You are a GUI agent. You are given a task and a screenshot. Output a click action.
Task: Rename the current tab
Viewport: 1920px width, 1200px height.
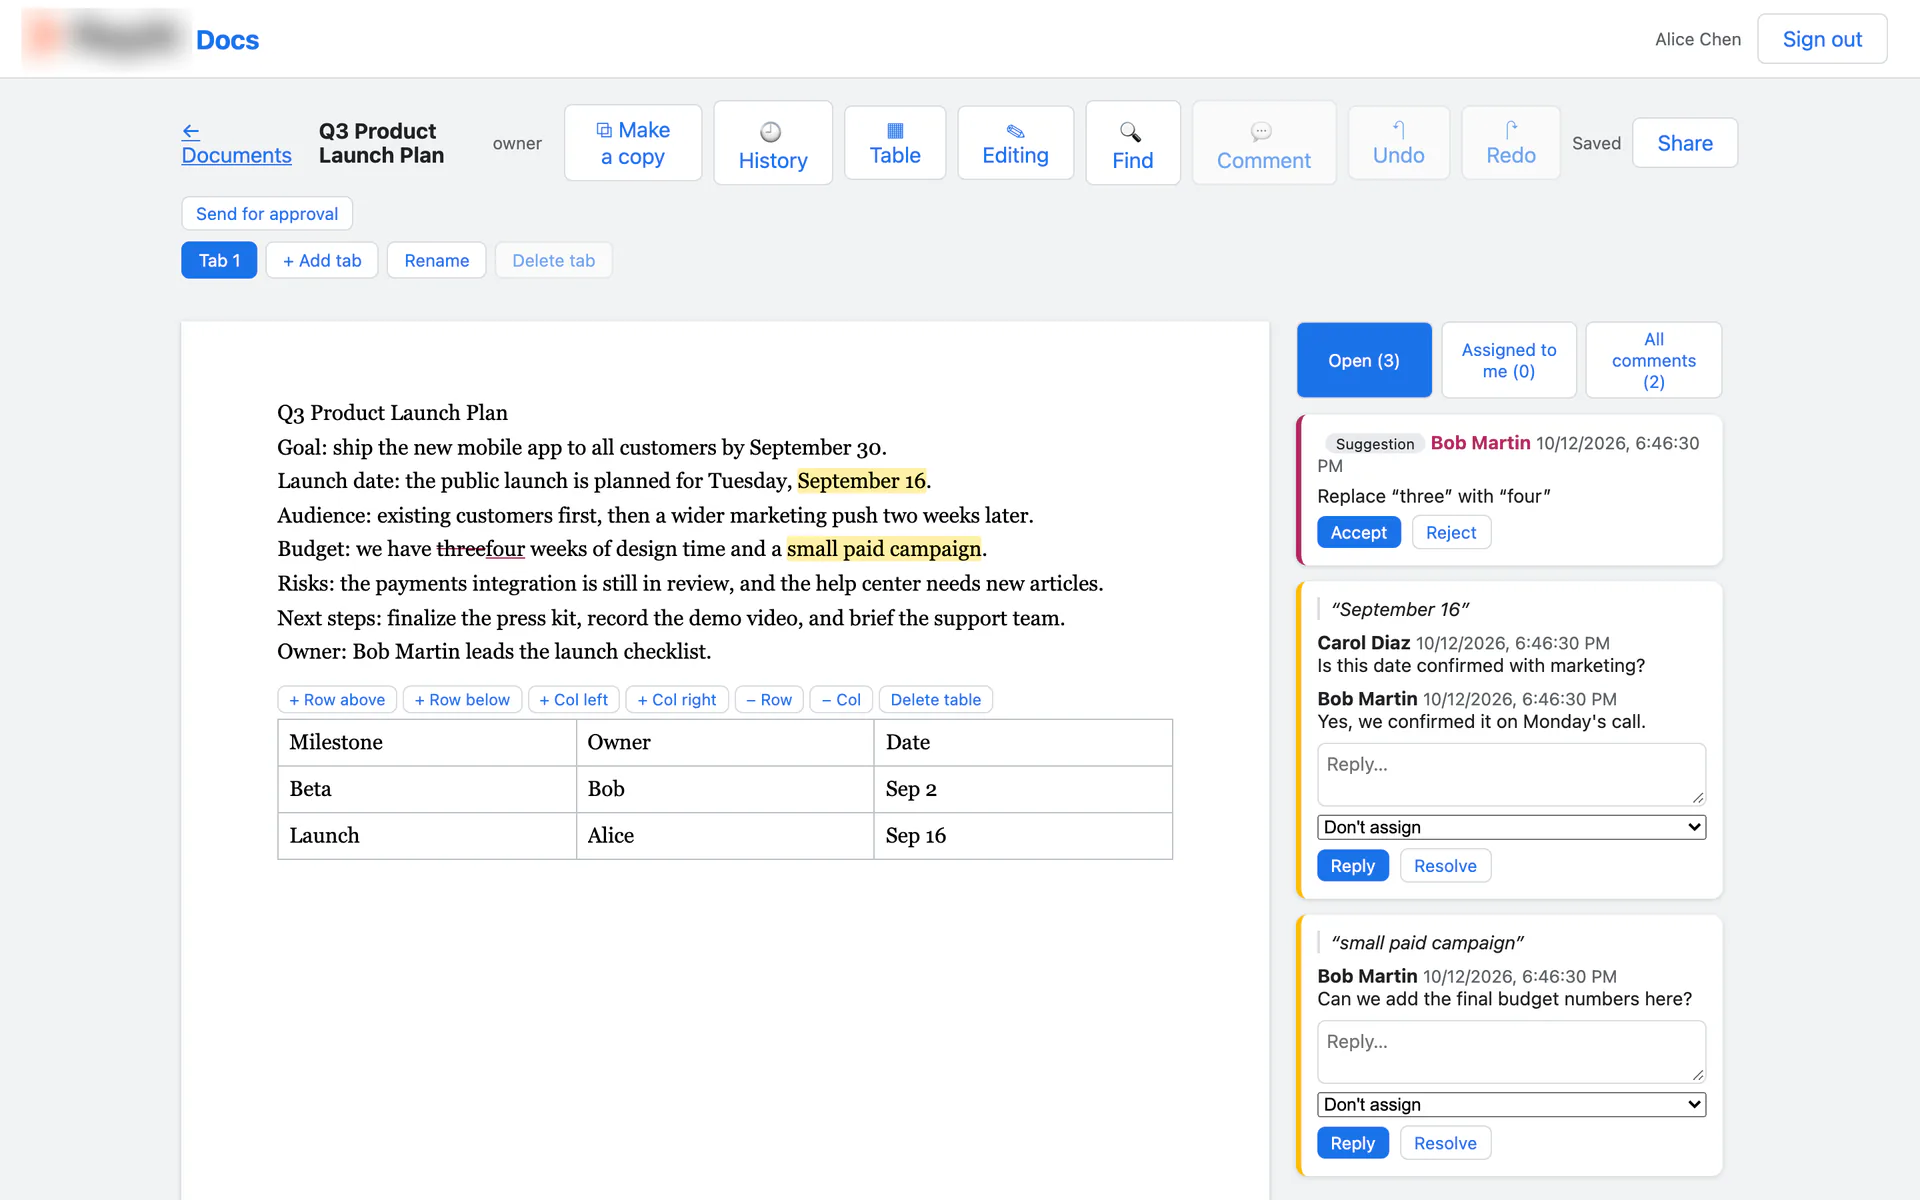437,260
